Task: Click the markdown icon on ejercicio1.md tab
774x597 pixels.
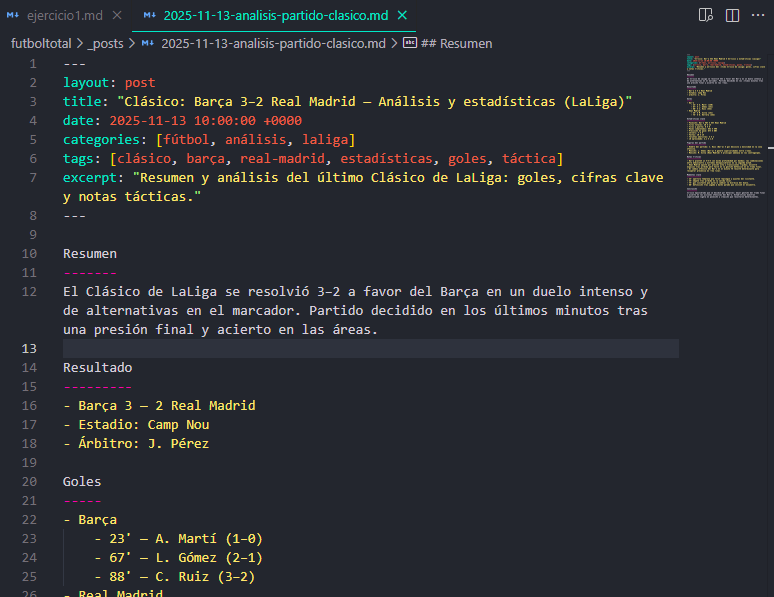Action: pyautogui.click(x=14, y=15)
